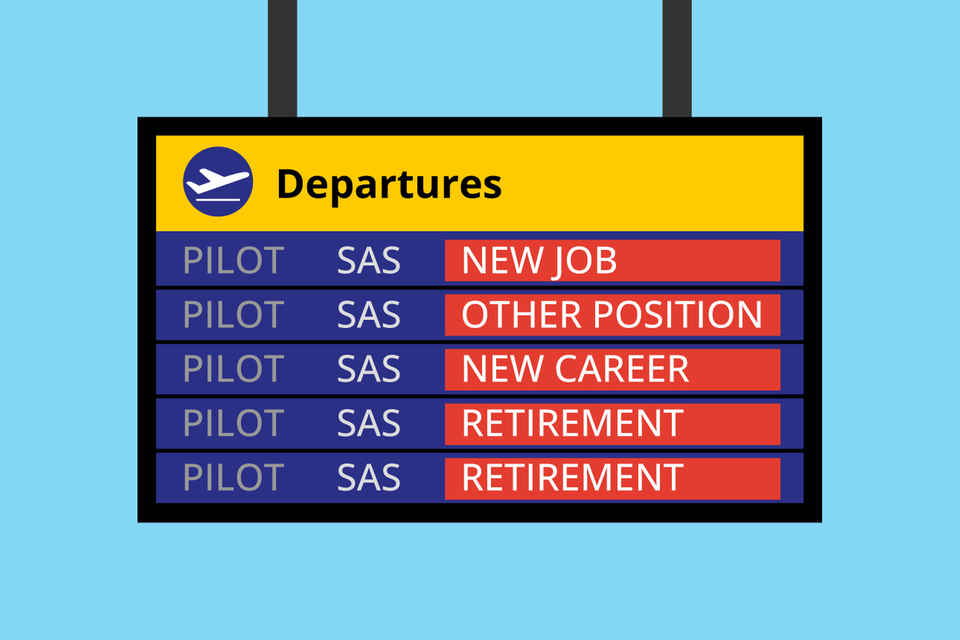Click PILOT in the upper RETIREMENT row

click(x=233, y=423)
